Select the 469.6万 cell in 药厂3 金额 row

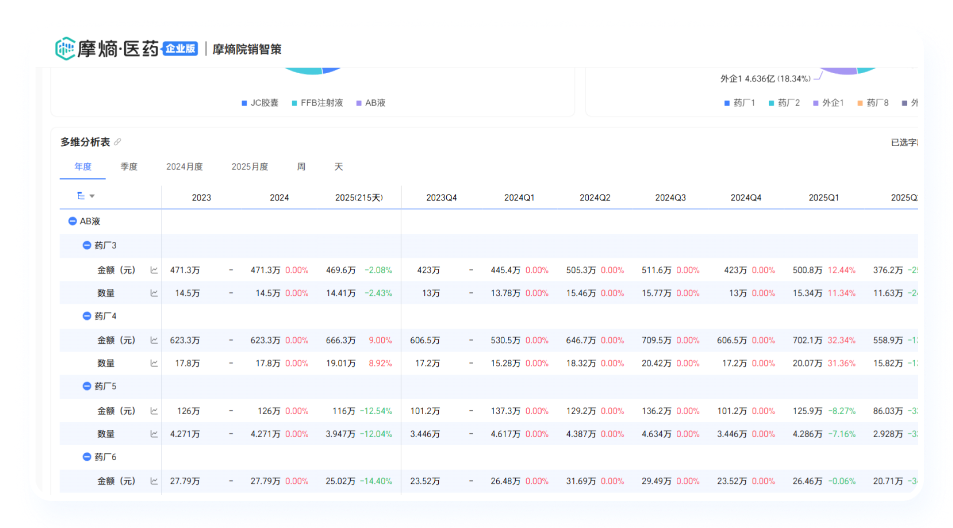click(341, 270)
